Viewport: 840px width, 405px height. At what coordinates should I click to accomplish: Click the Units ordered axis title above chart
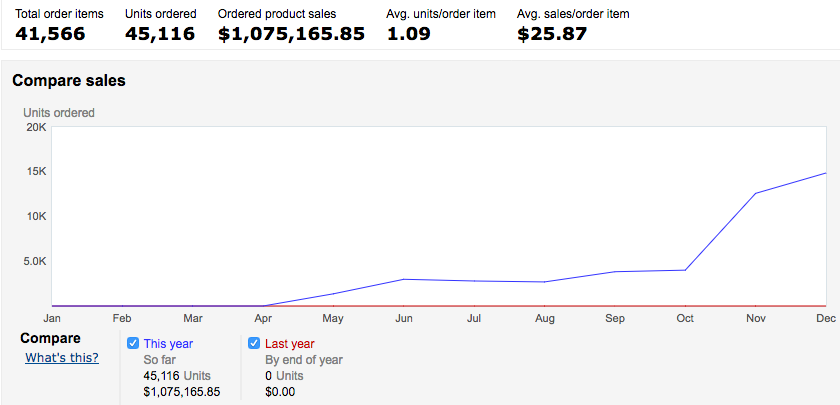pos(59,113)
